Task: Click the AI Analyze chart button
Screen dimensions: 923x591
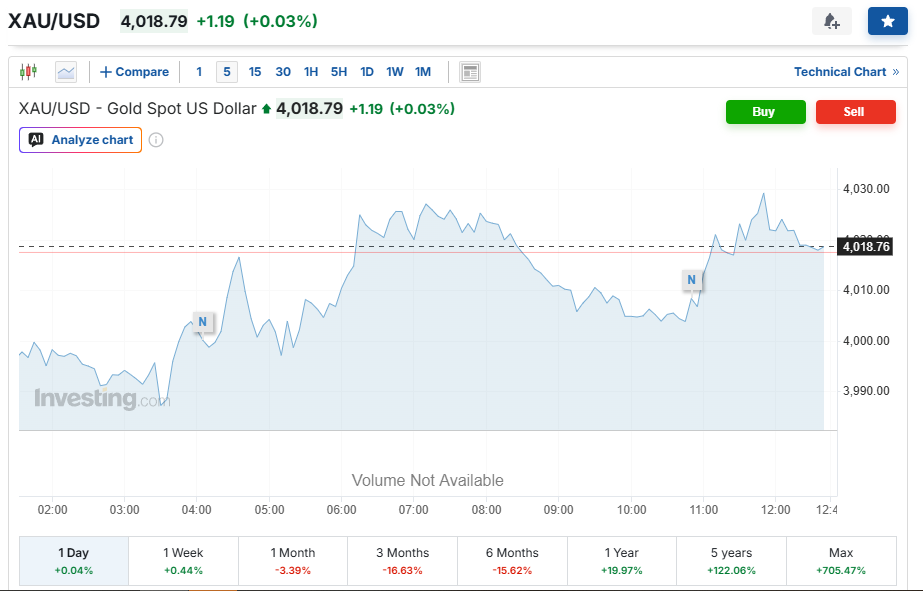Action: tap(81, 140)
